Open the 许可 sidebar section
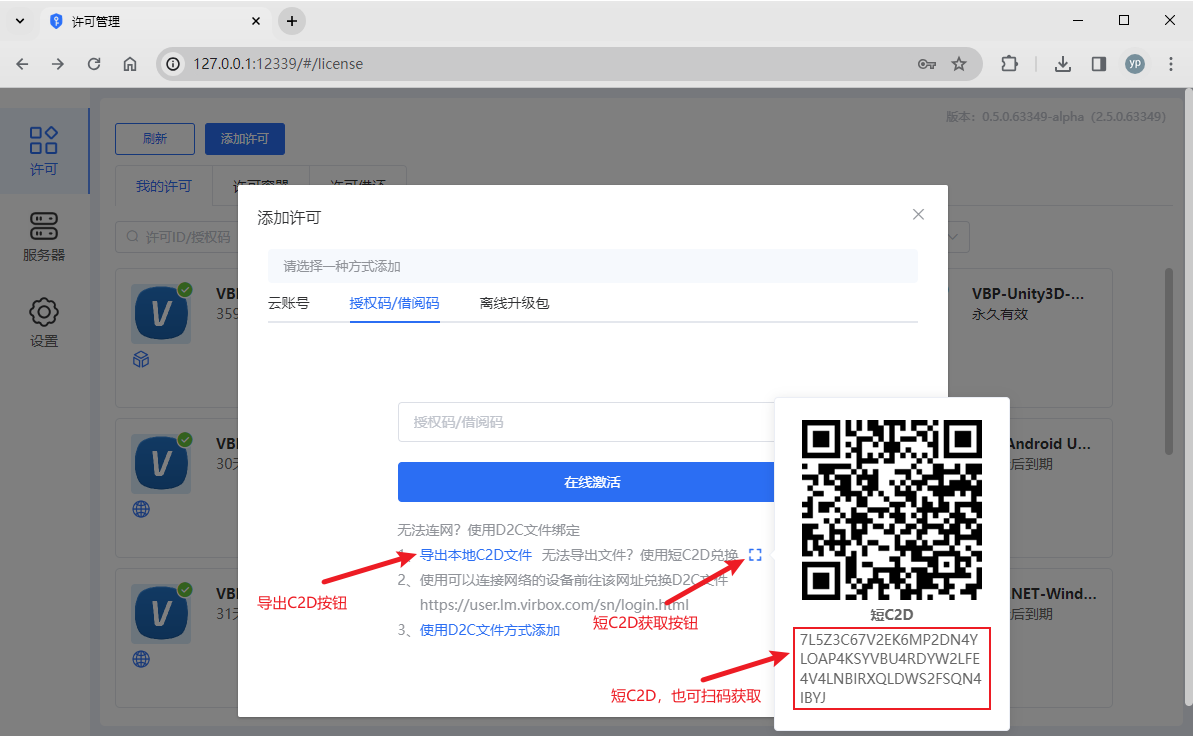Viewport: 1193px width, 736px height. point(43,151)
